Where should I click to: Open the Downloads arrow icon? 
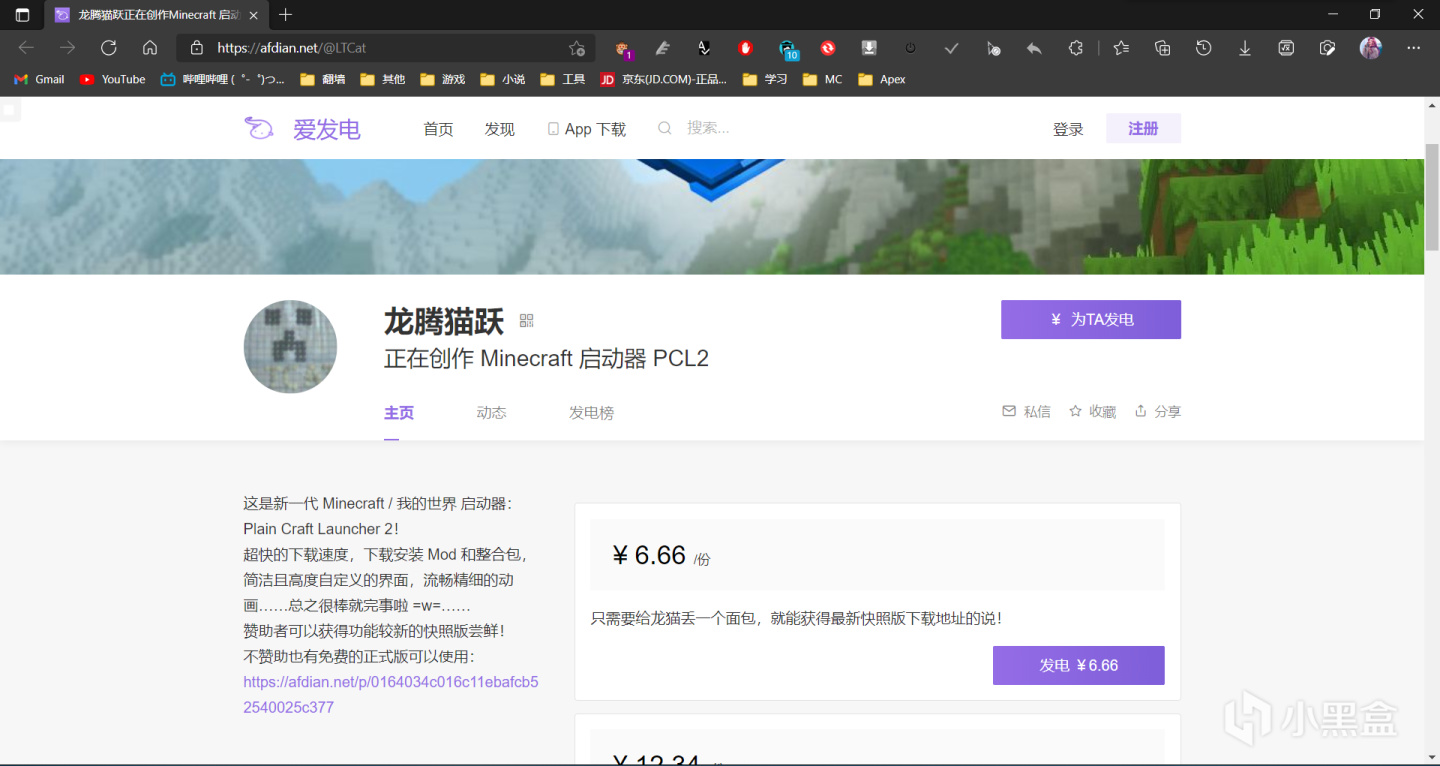(1245, 47)
